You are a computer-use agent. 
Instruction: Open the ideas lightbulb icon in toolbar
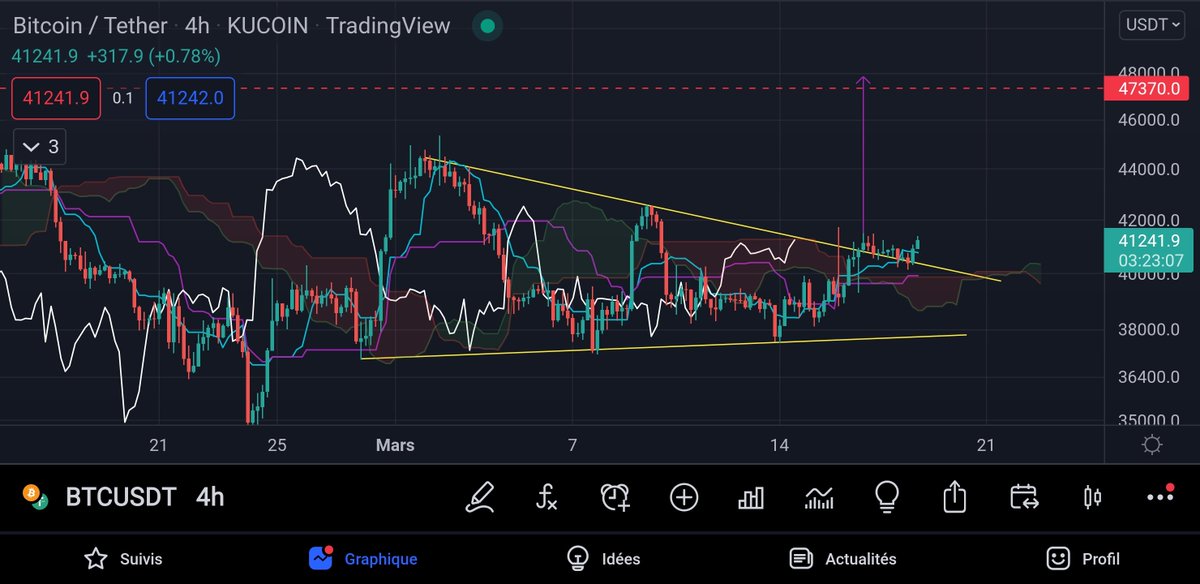pyautogui.click(x=886, y=496)
